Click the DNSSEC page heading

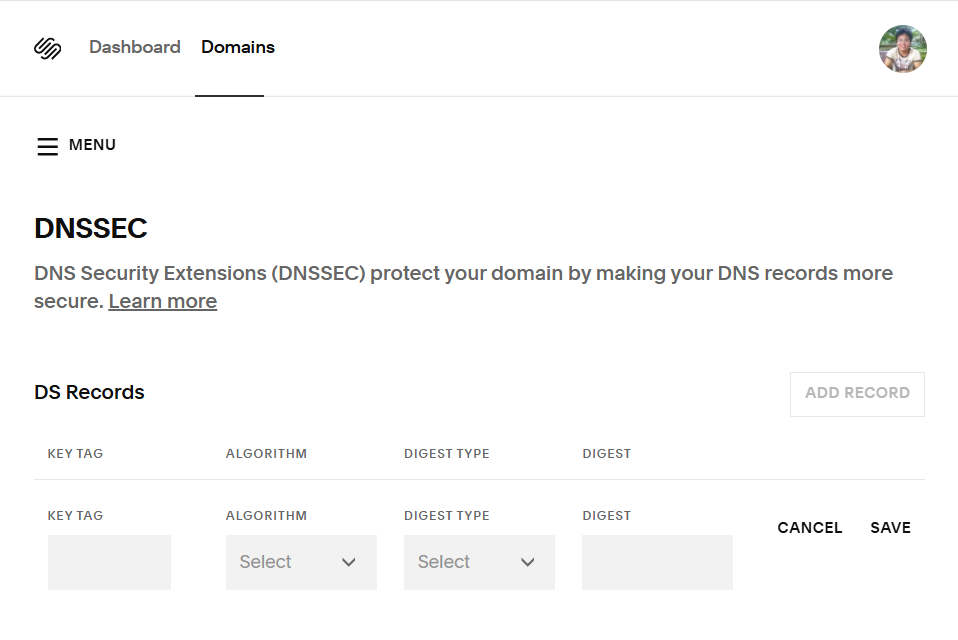click(91, 228)
